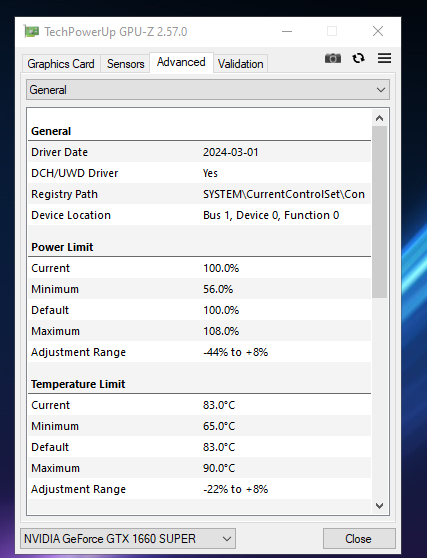Open the NVIDIA GeForce GTX 1660 SUPER selector
The height and width of the screenshot is (558, 427).
128,538
